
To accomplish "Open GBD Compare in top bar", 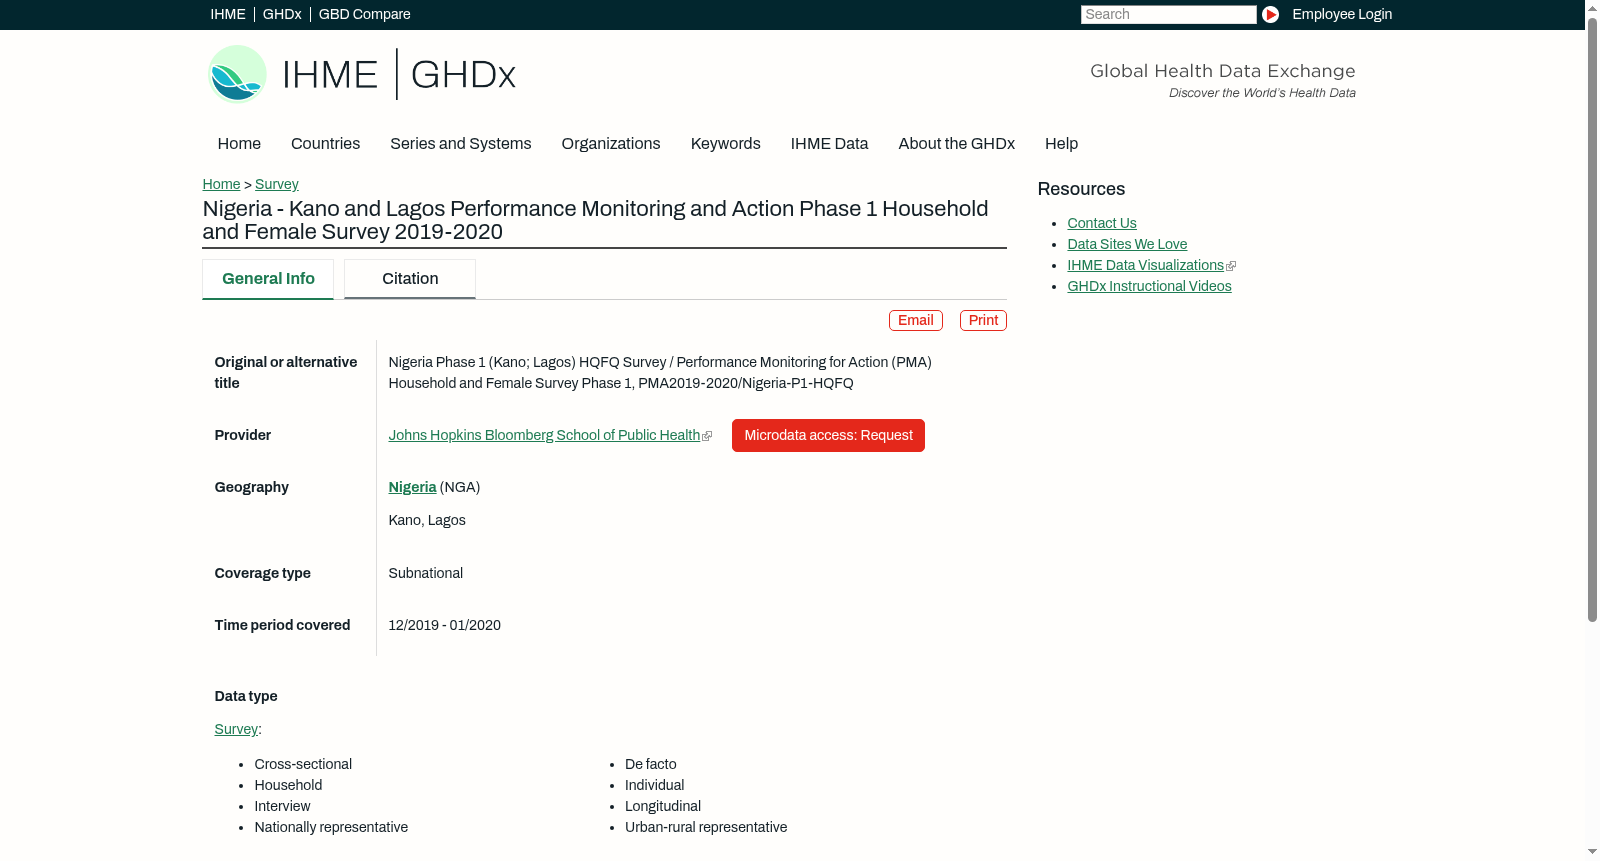I will click(364, 14).
